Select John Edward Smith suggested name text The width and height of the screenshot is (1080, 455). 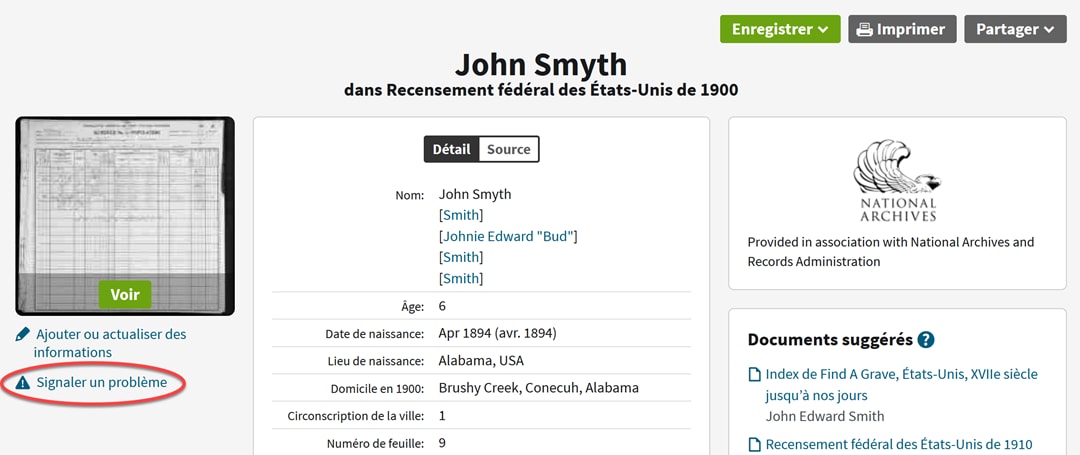[824, 416]
